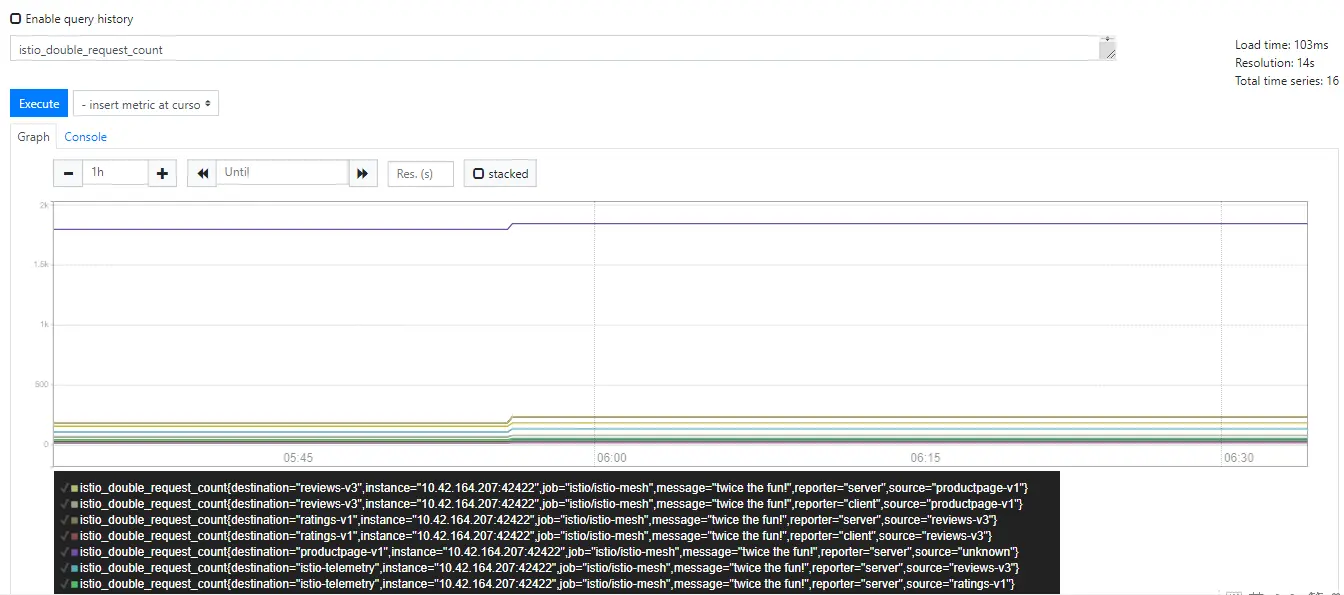Decrease the time range with the minus button
The width and height of the screenshot is (1344, 595).
pos(68,173)
